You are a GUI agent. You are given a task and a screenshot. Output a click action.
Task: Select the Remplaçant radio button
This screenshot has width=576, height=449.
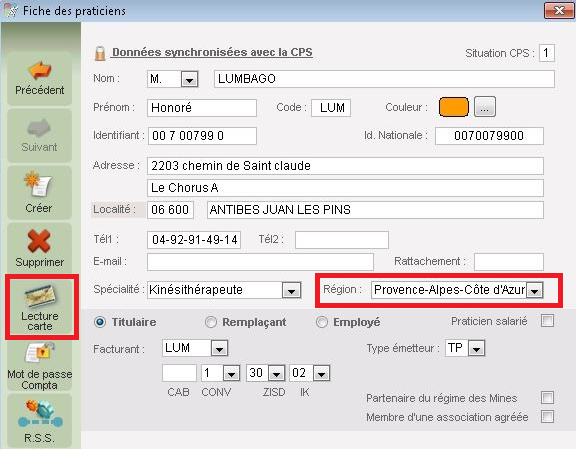[211, 322]
